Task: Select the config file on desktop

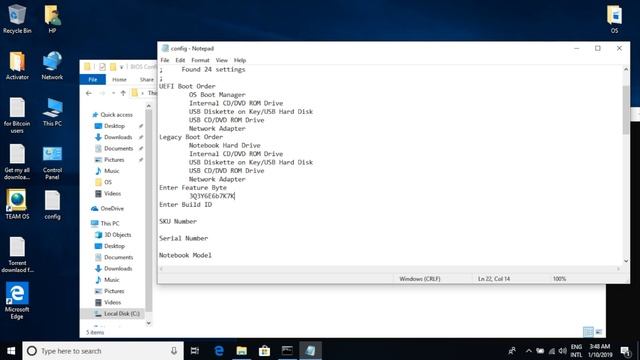Action: (52, 205)
